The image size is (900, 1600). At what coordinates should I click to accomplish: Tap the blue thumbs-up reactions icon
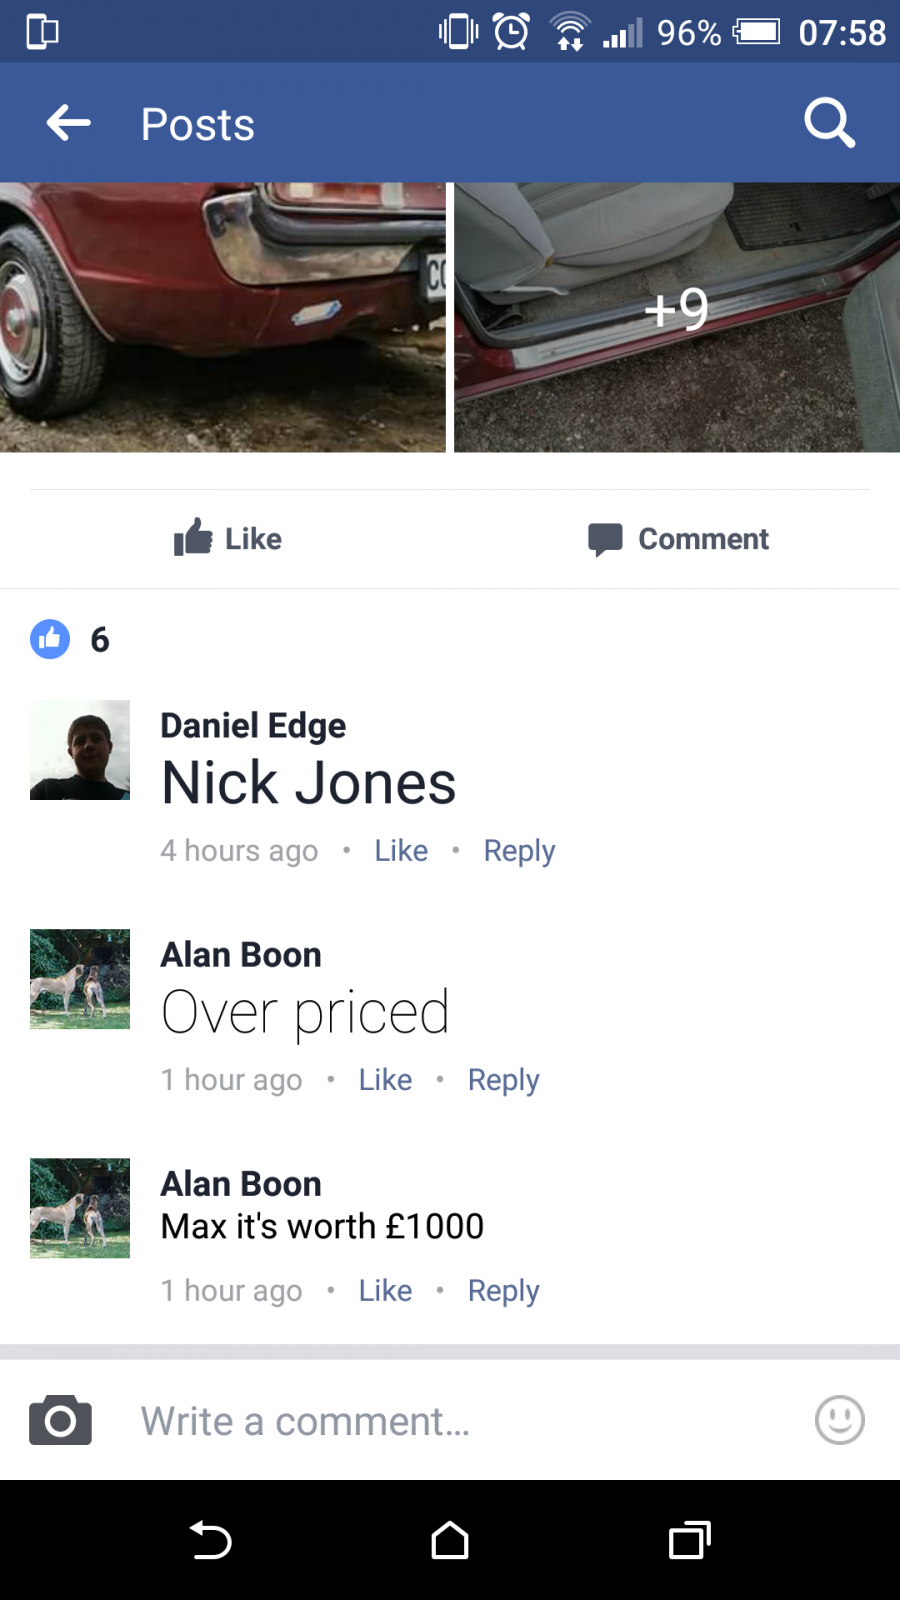point(50,639)
